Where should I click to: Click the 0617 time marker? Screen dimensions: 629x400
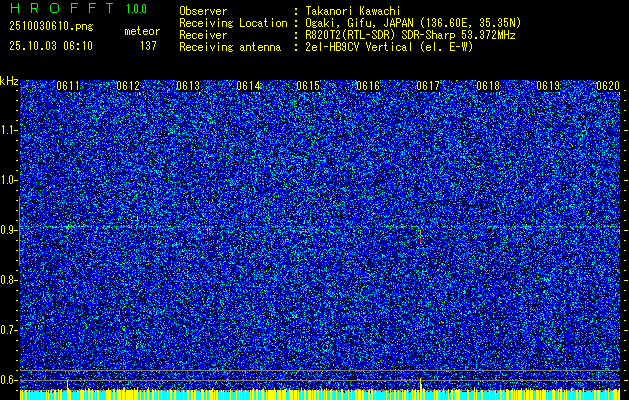pyautogui.click(x=428, y=86)
